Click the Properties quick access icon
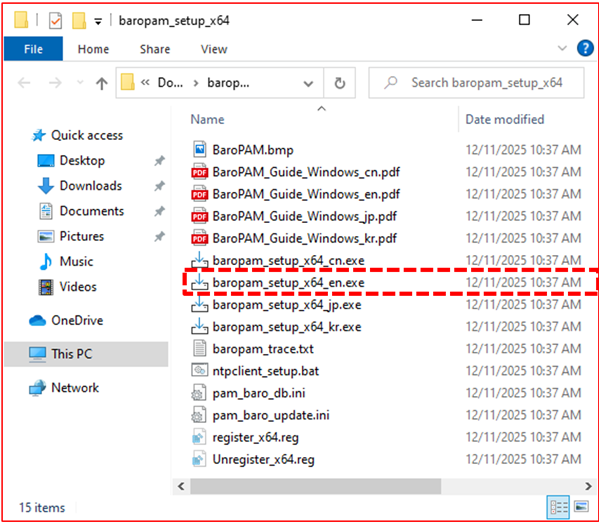Viewport: 599px width, 523px height. coord(55,20)
